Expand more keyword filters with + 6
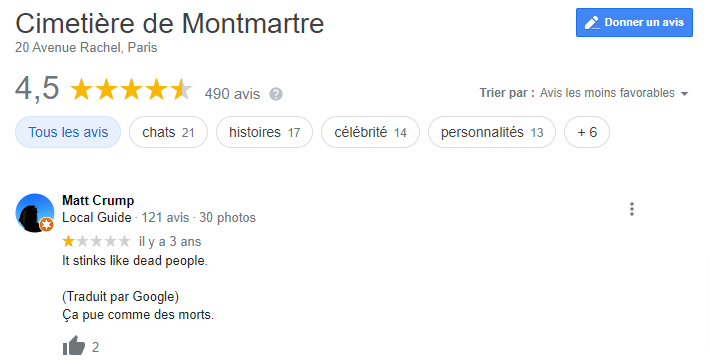This screenshot has width=710, height=364. (587, 132)
